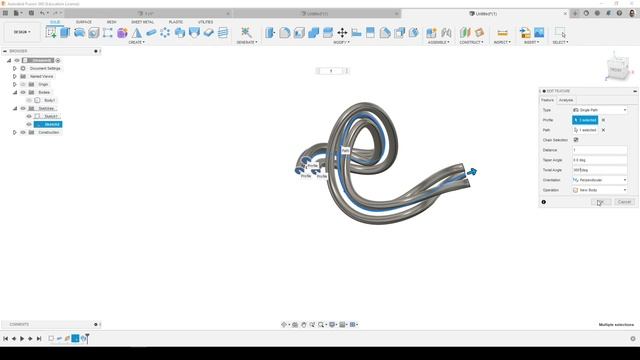Select the New Component assemble tool

coord(431,33)
